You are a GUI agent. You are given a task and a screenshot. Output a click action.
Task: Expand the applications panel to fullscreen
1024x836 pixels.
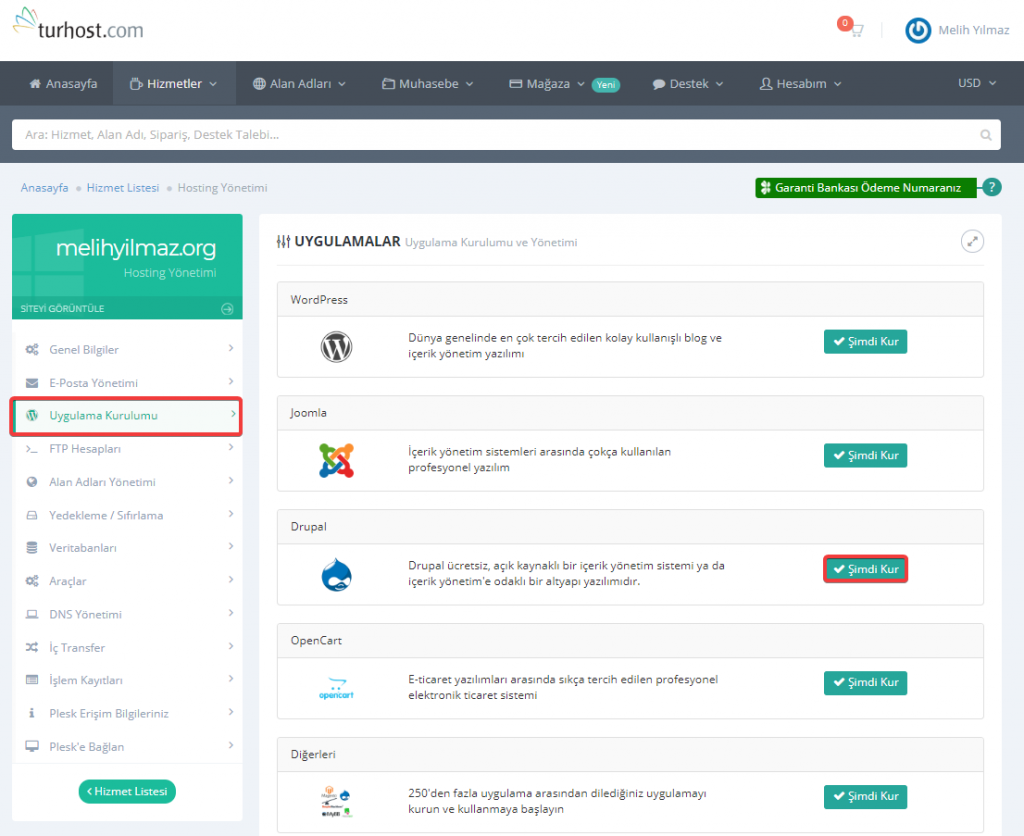coord(972,241)
